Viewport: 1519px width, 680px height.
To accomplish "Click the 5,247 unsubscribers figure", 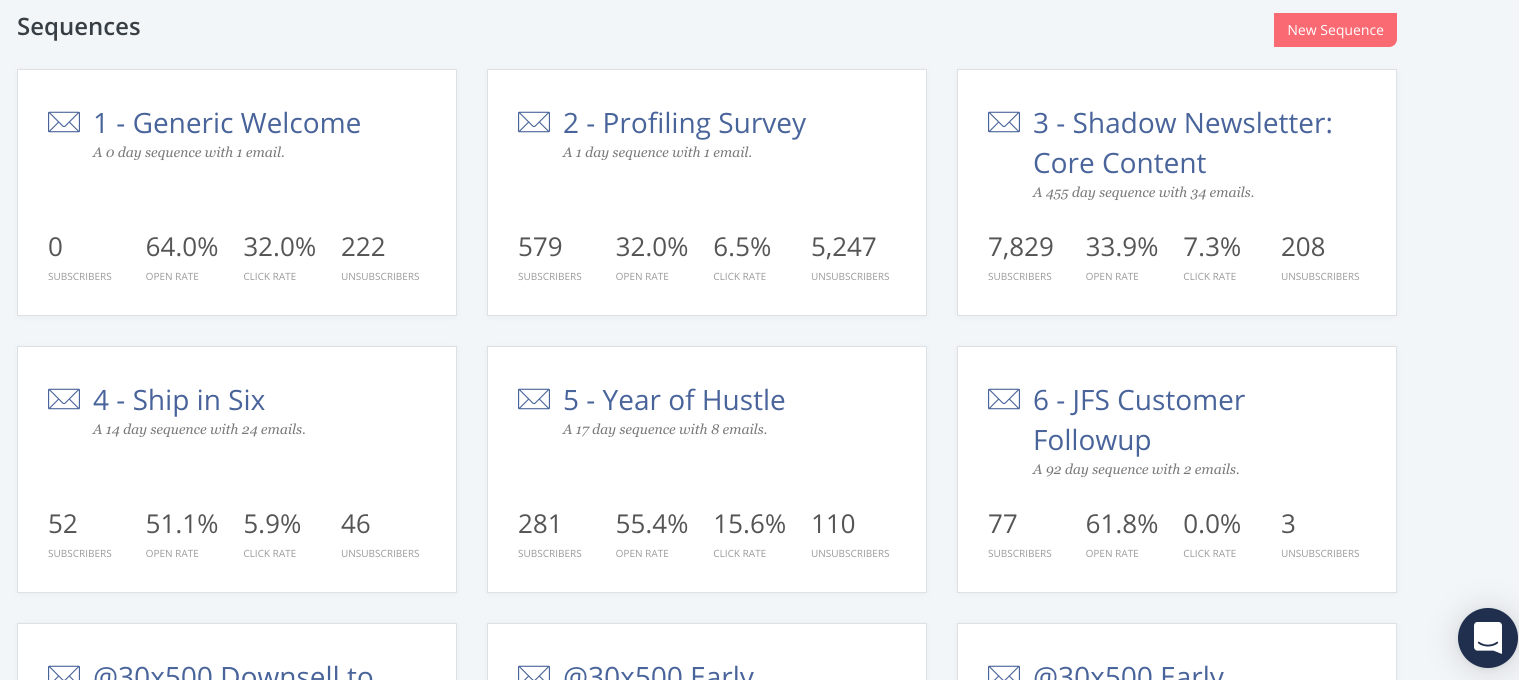I will coord(843,247).
